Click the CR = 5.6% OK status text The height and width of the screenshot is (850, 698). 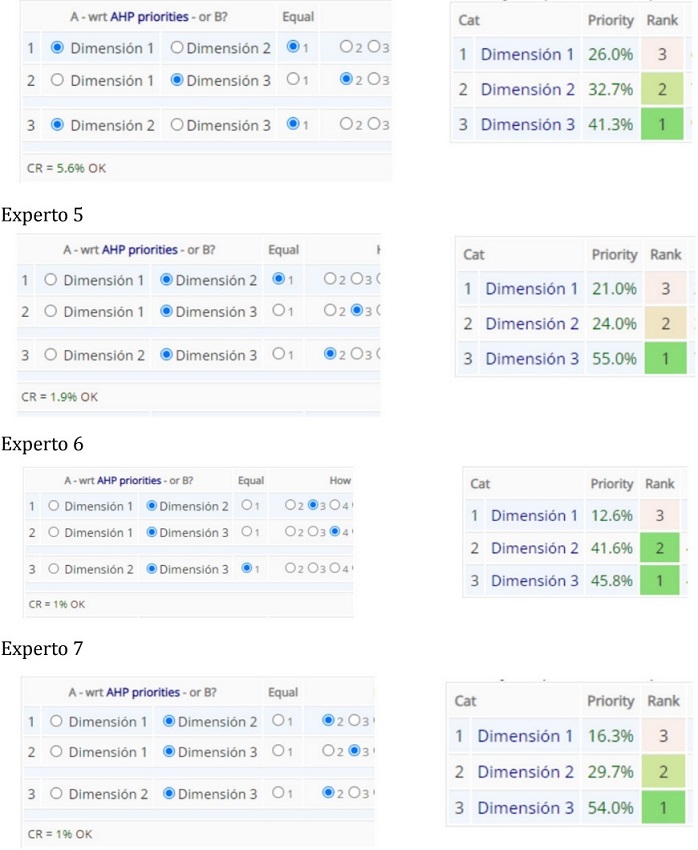66,168
